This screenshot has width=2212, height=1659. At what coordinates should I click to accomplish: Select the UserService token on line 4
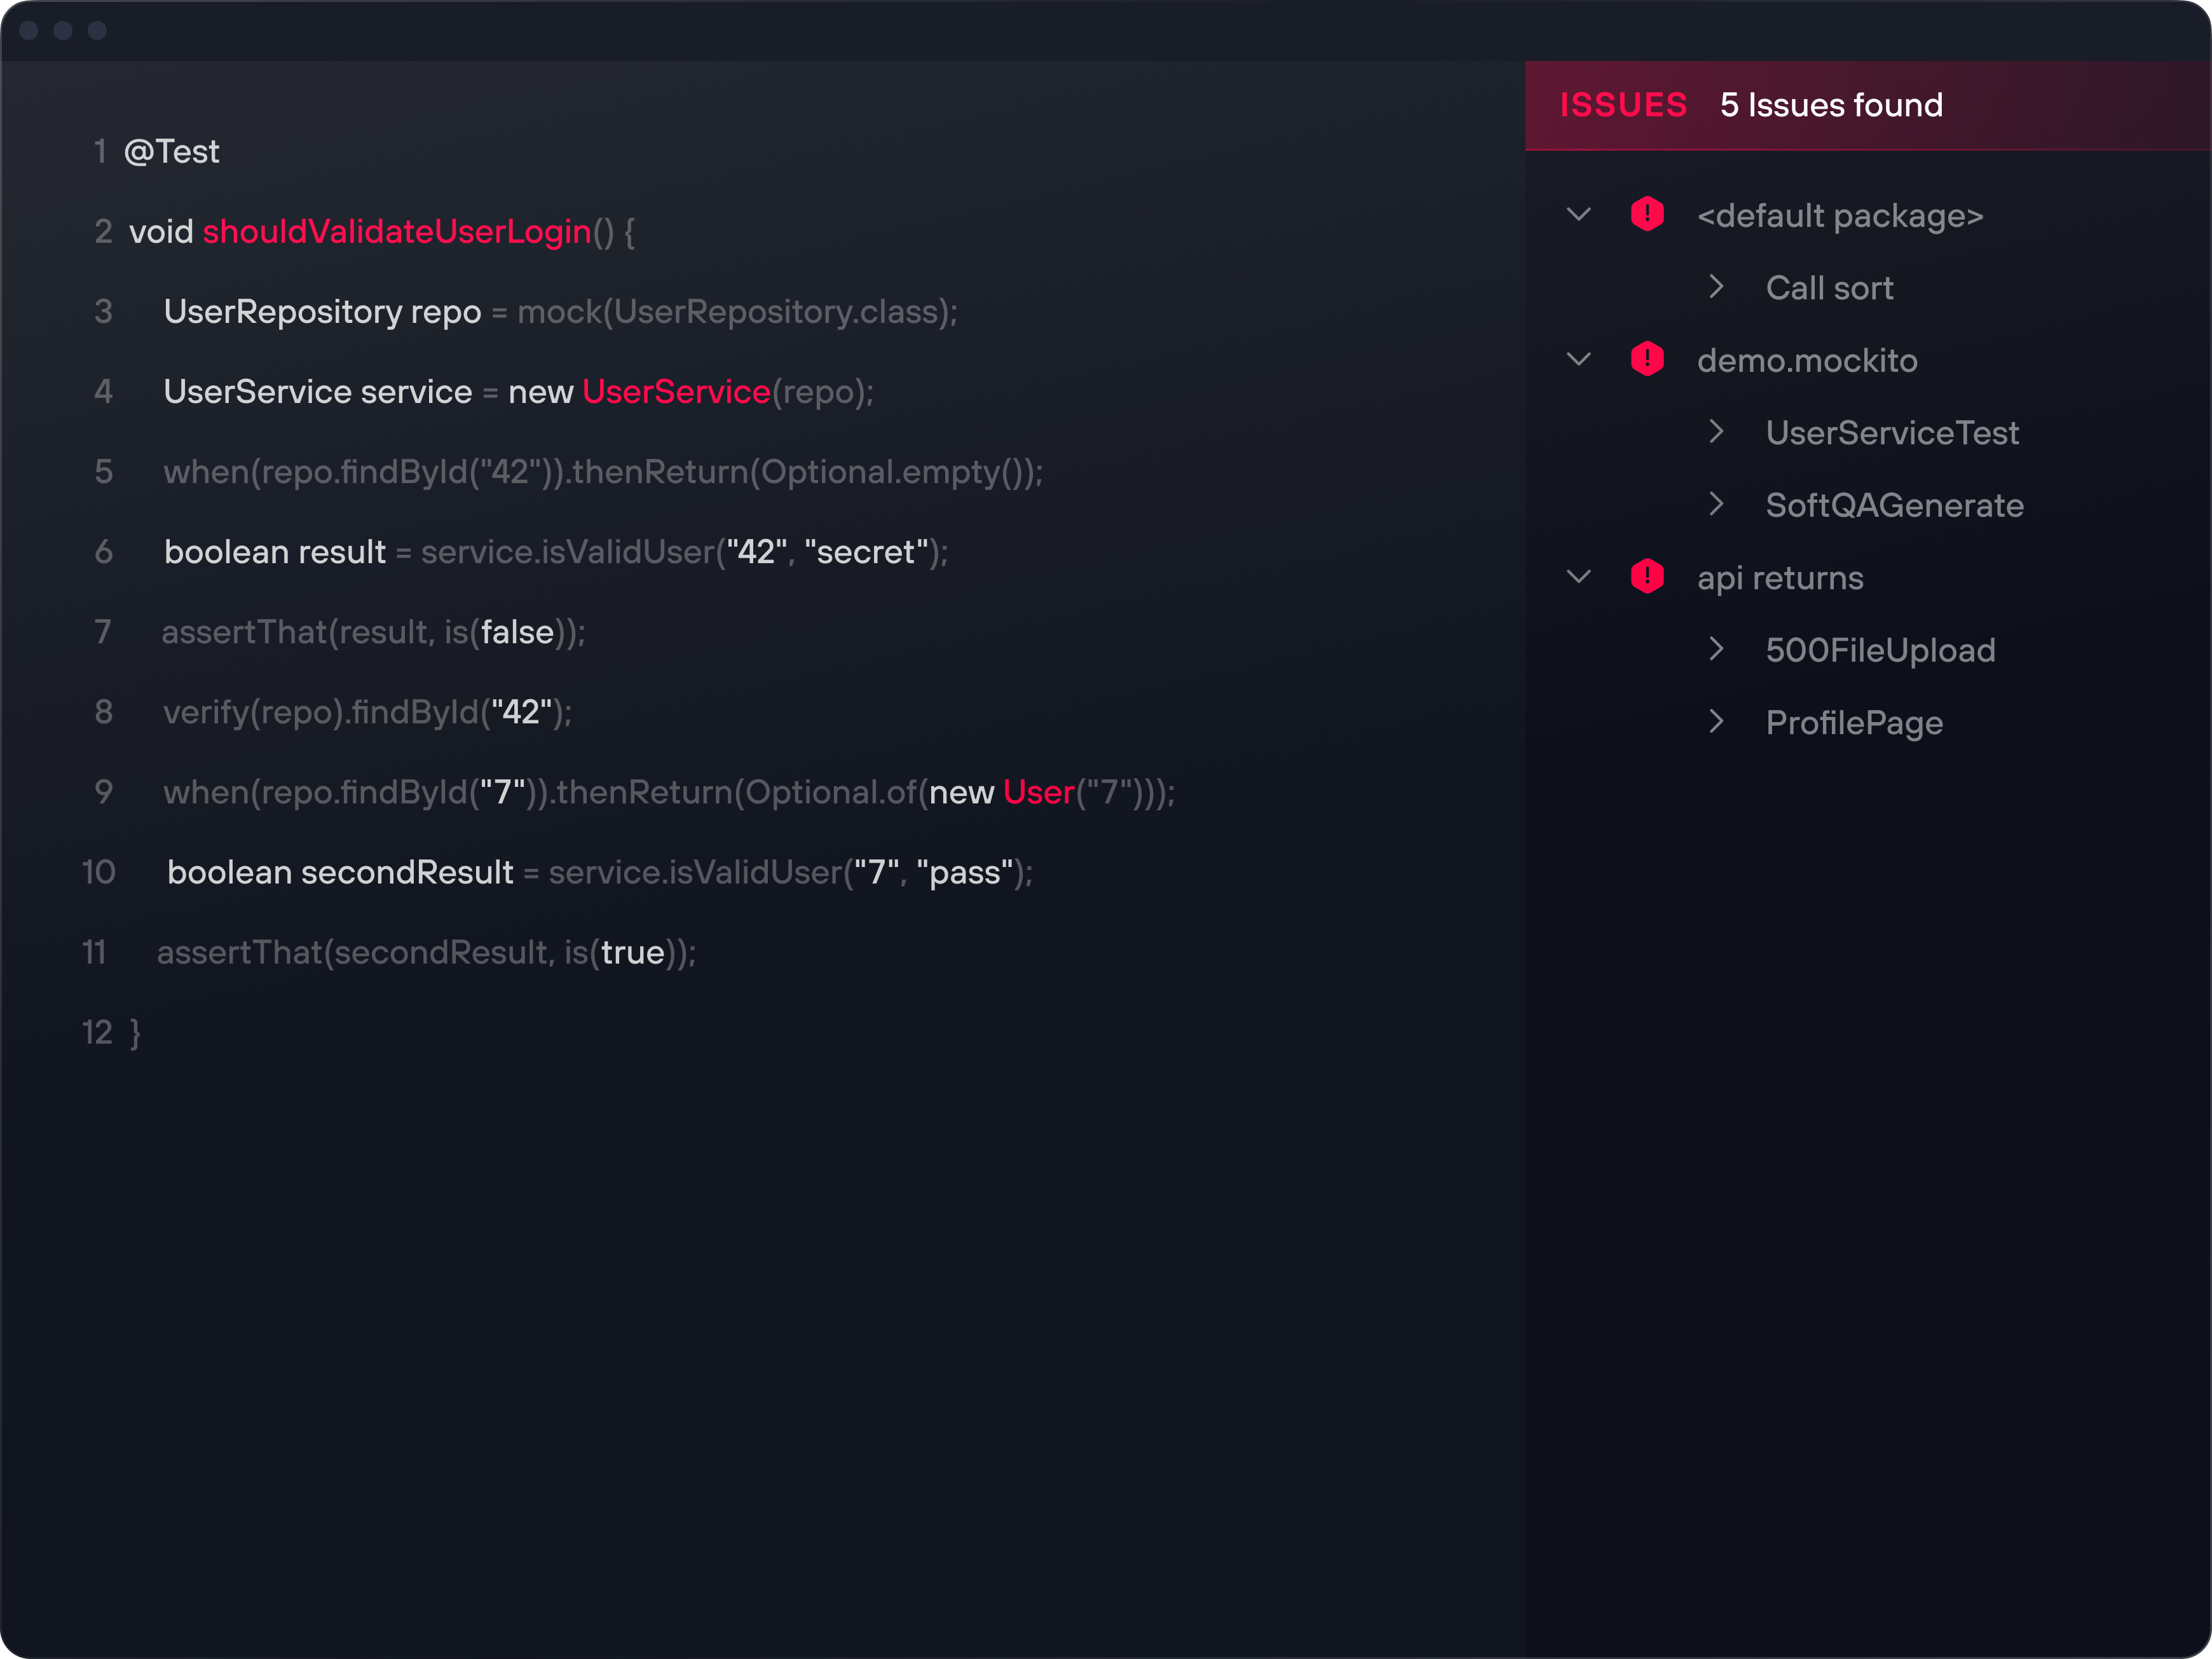[676, 391]
